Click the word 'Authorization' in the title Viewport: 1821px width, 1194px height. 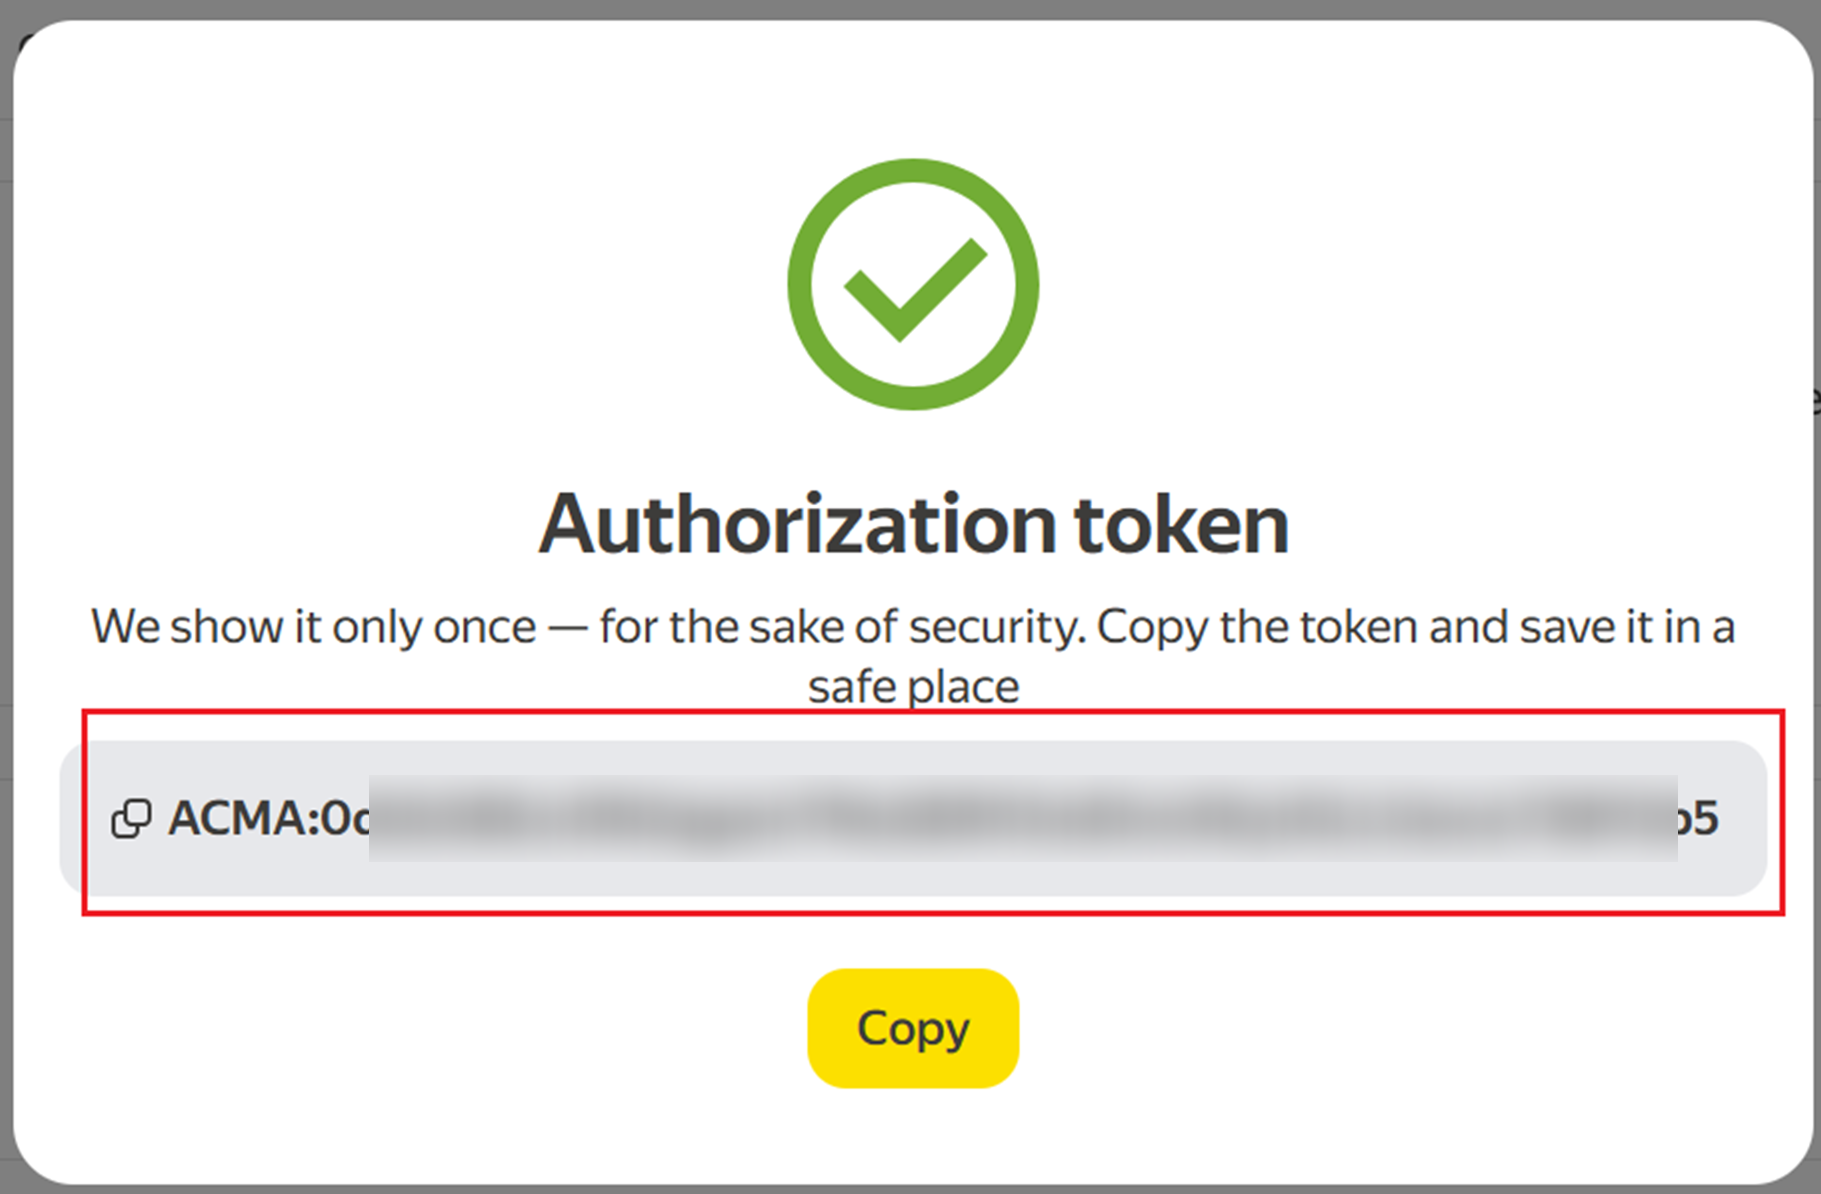(797, 524)
